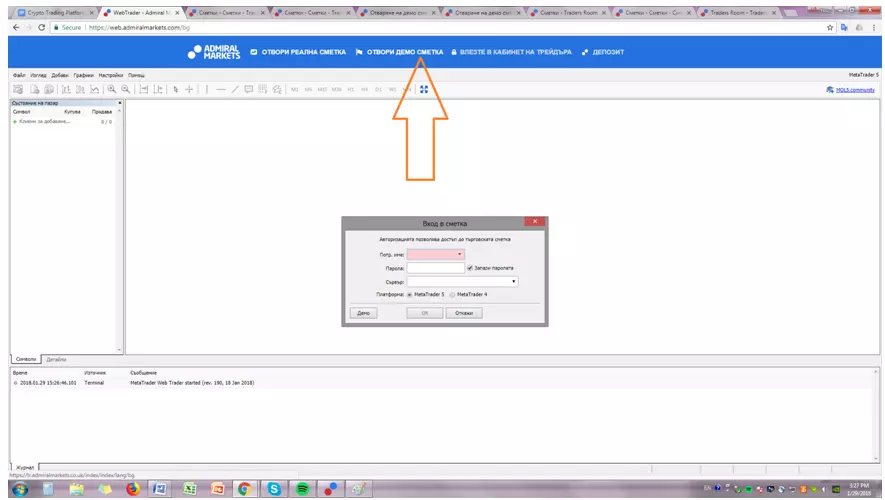The height and width of the screenshot is (500, 885).
Task: Click the text label comment tool
Action: [248, 89]
